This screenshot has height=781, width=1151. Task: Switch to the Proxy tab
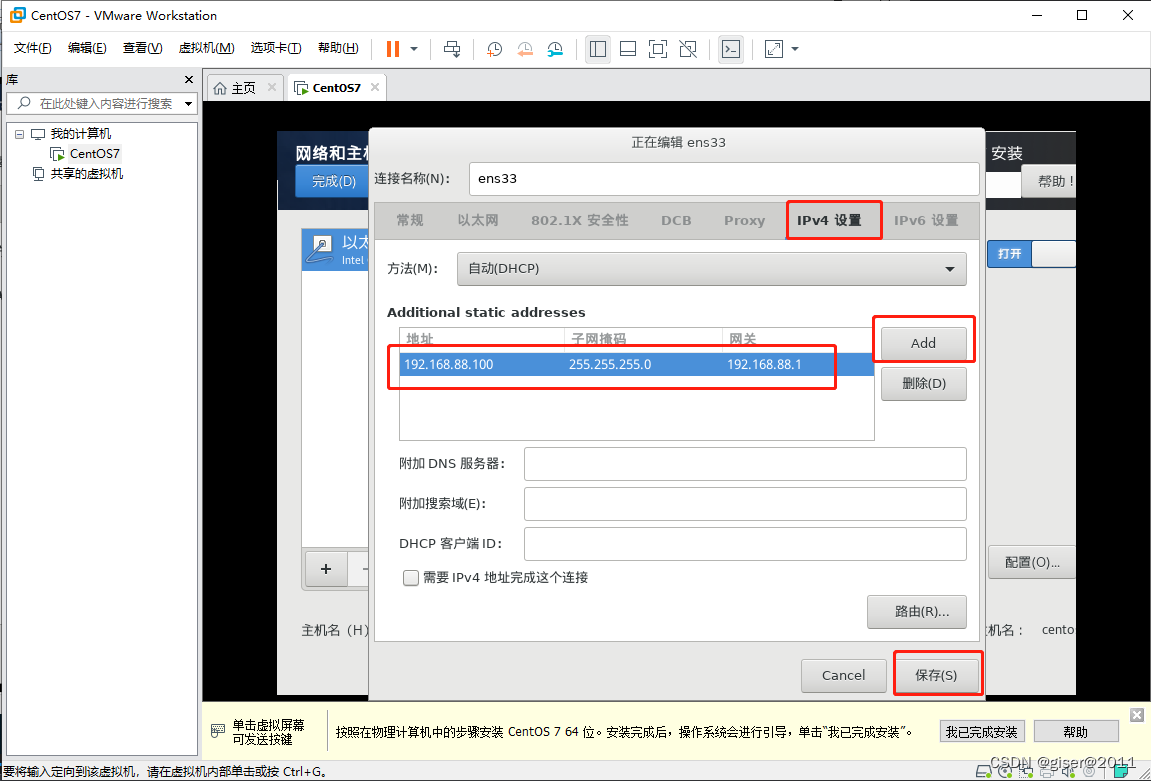coord(744,220)
